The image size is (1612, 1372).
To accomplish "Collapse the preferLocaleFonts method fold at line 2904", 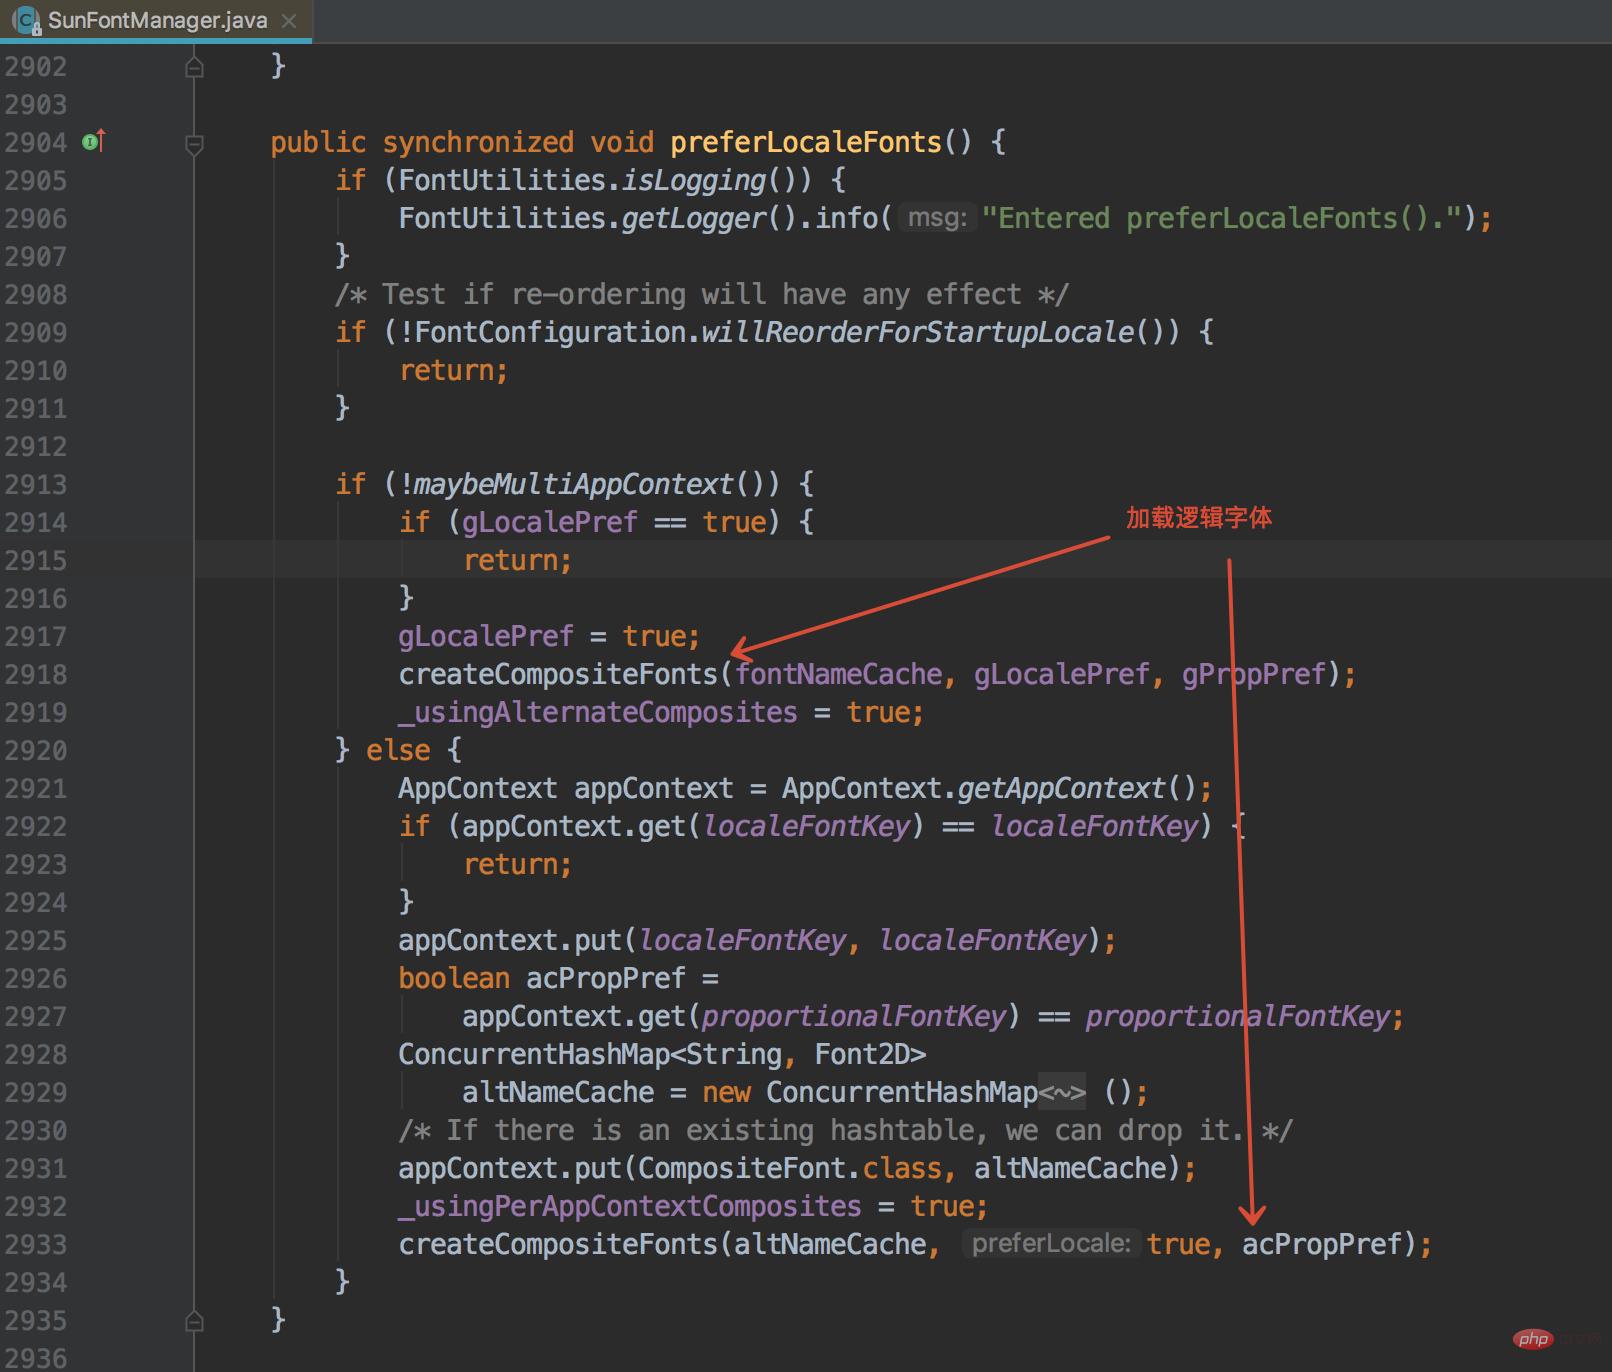I will tap(195, 144).
